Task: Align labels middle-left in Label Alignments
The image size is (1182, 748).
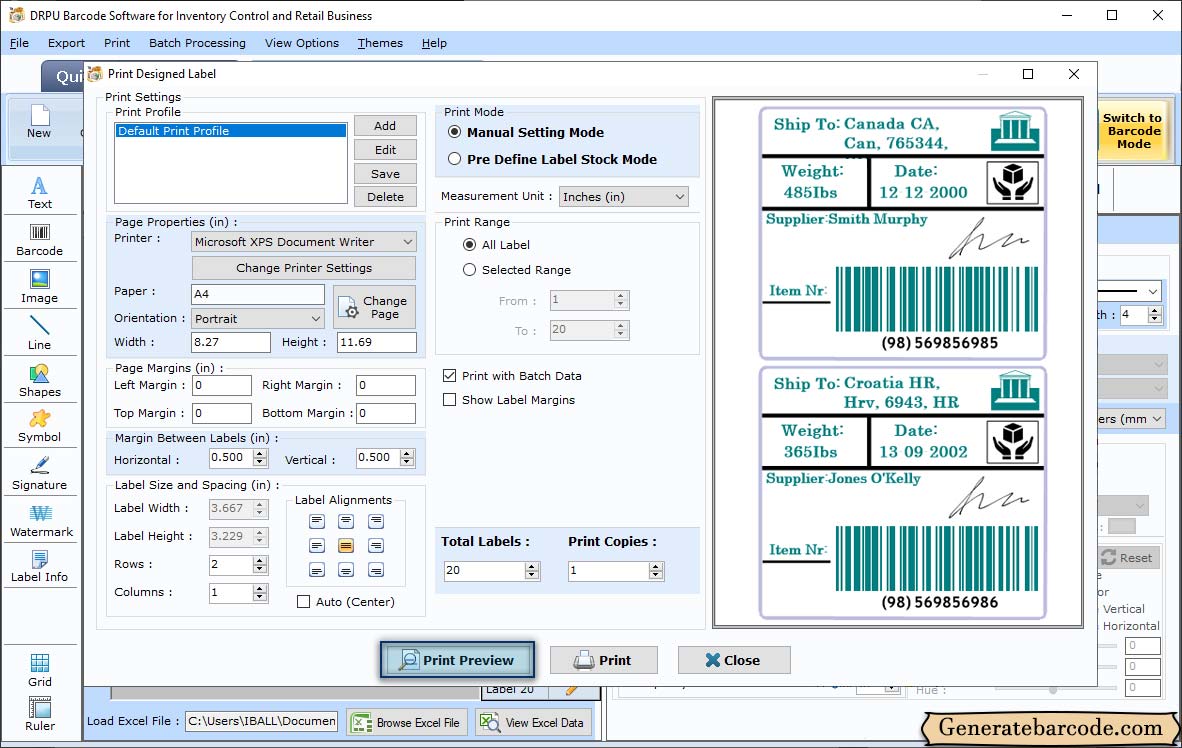Action: coord(317,546)
